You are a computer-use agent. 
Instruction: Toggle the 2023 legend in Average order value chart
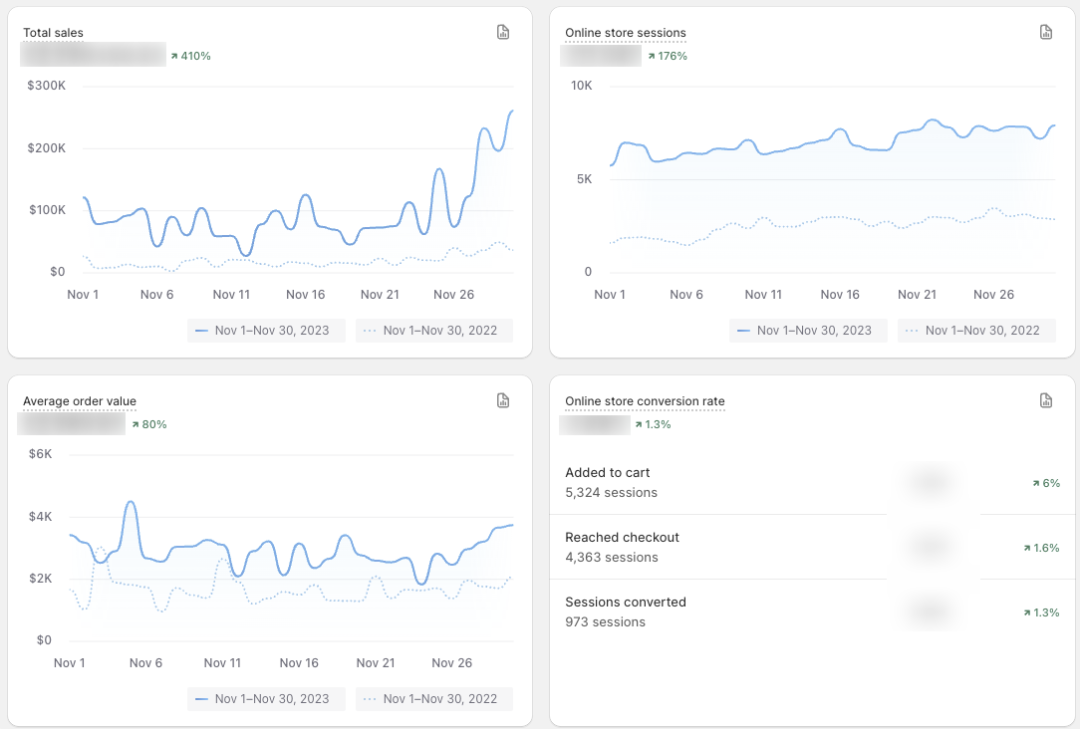[266, 699]
